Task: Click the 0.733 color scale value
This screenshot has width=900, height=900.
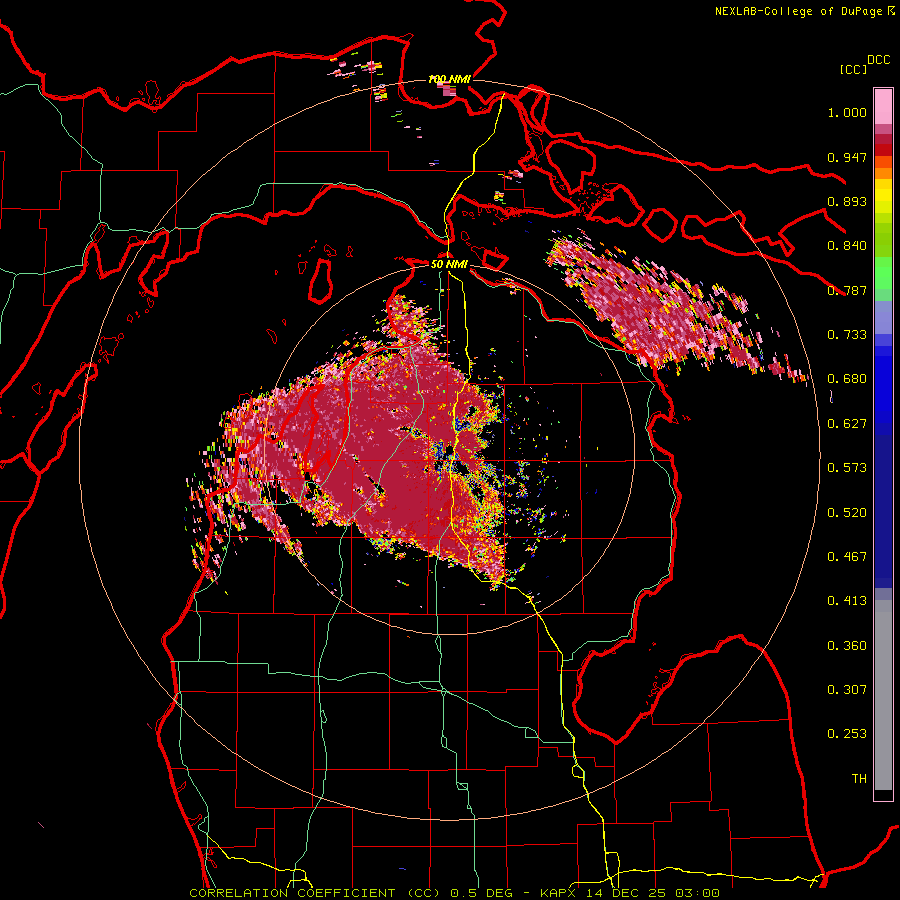Action: coord(847,335)
